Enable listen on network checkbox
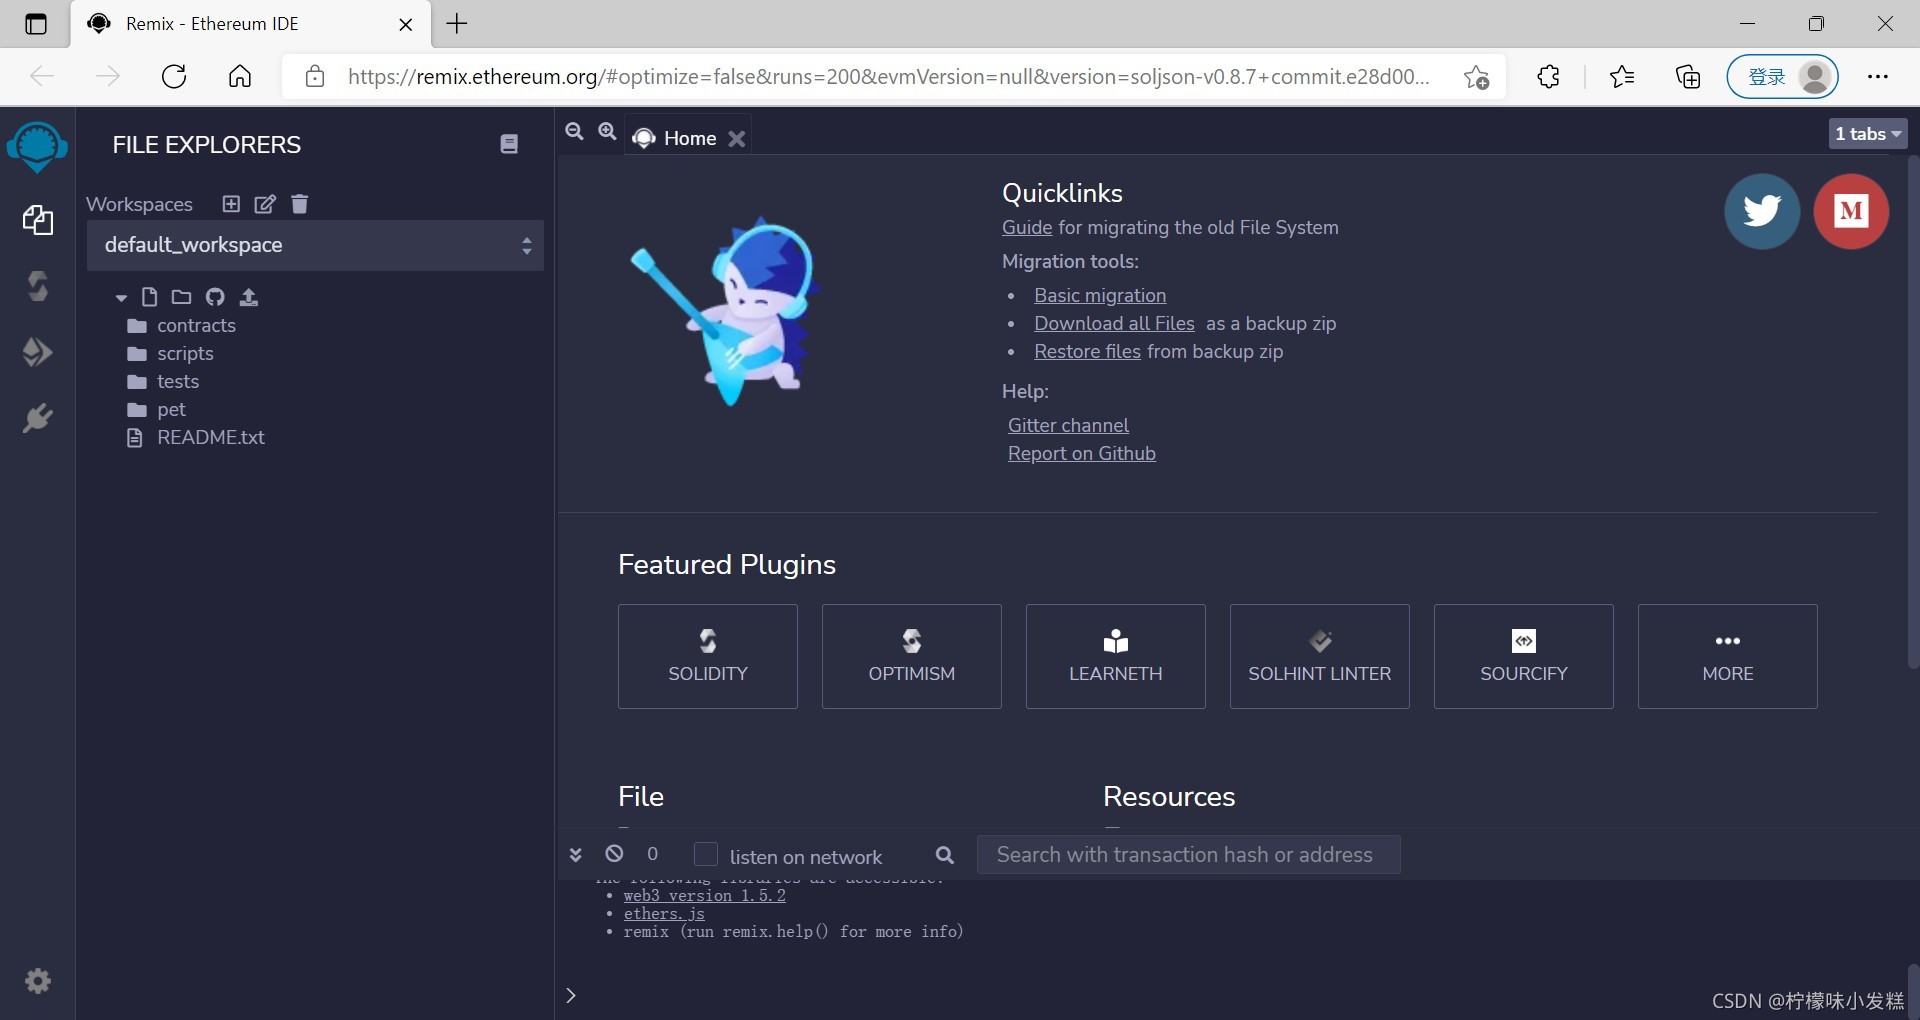This screenshot has width=1920, height=1020. point(706,854)
